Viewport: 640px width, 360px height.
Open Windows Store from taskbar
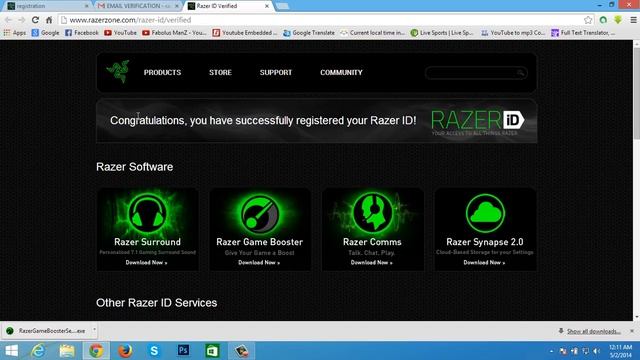212,351
